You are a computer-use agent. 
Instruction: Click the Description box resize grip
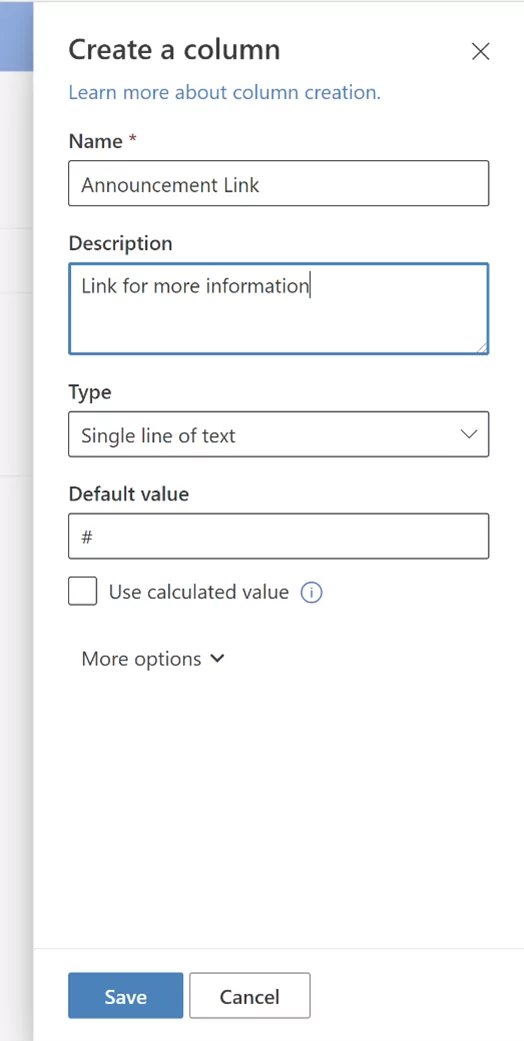click(x=481, y=347)
